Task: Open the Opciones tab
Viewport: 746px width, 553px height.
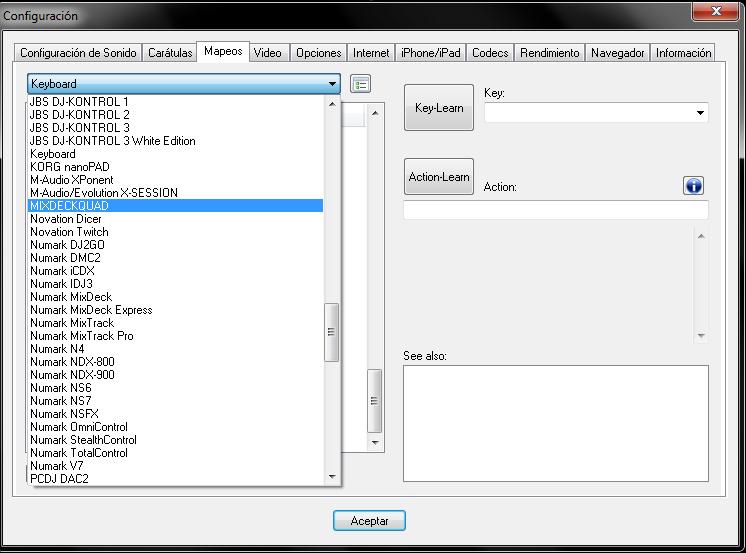Action: pos(318,53)
